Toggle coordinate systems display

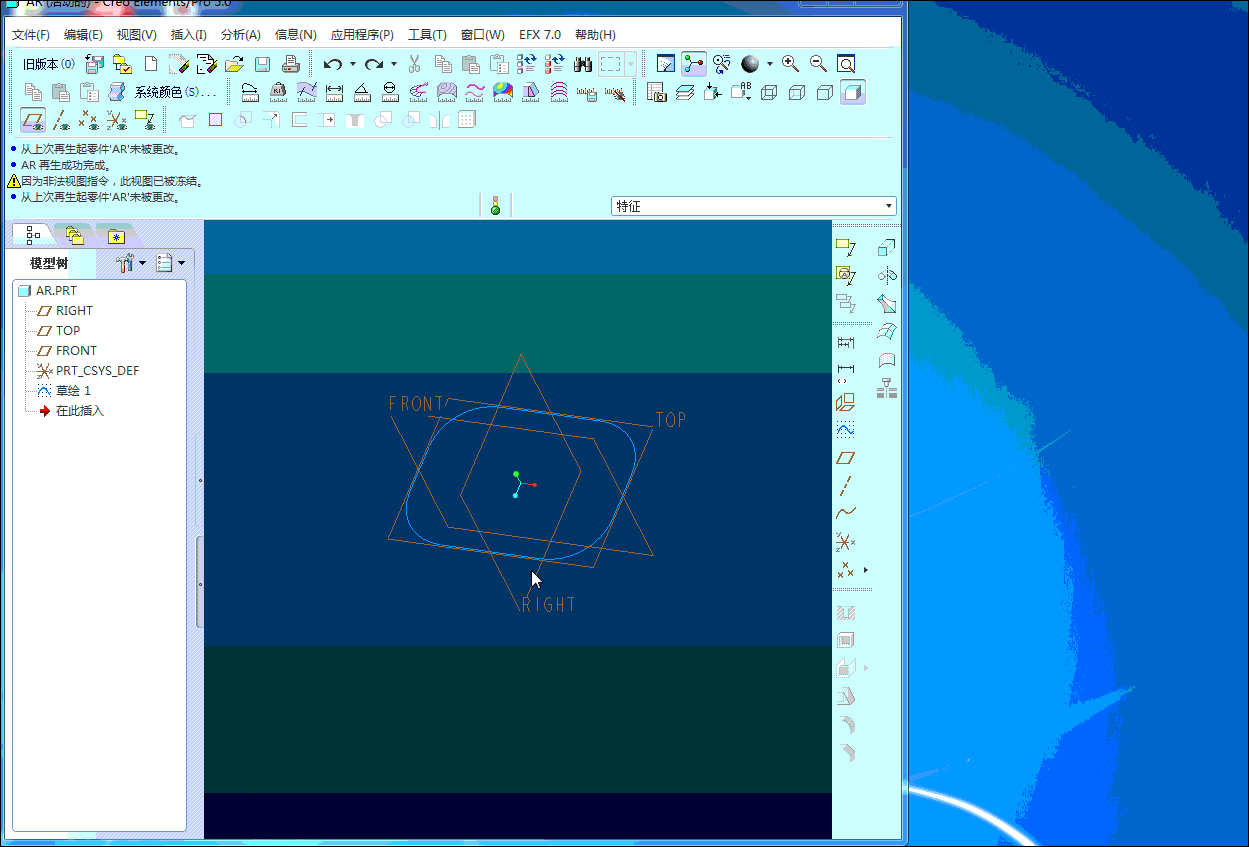click(x=117, y=120)
